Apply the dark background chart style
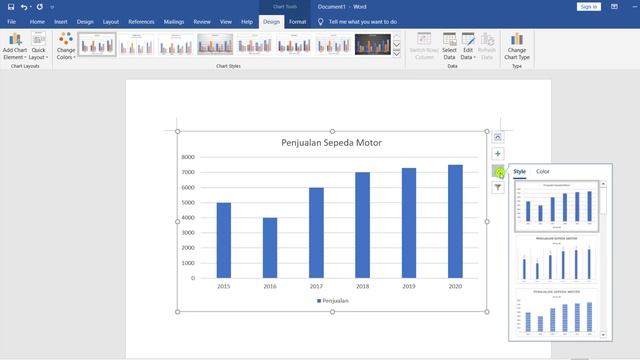The width and height of the screenshot is (640, 360). (373, 44)
